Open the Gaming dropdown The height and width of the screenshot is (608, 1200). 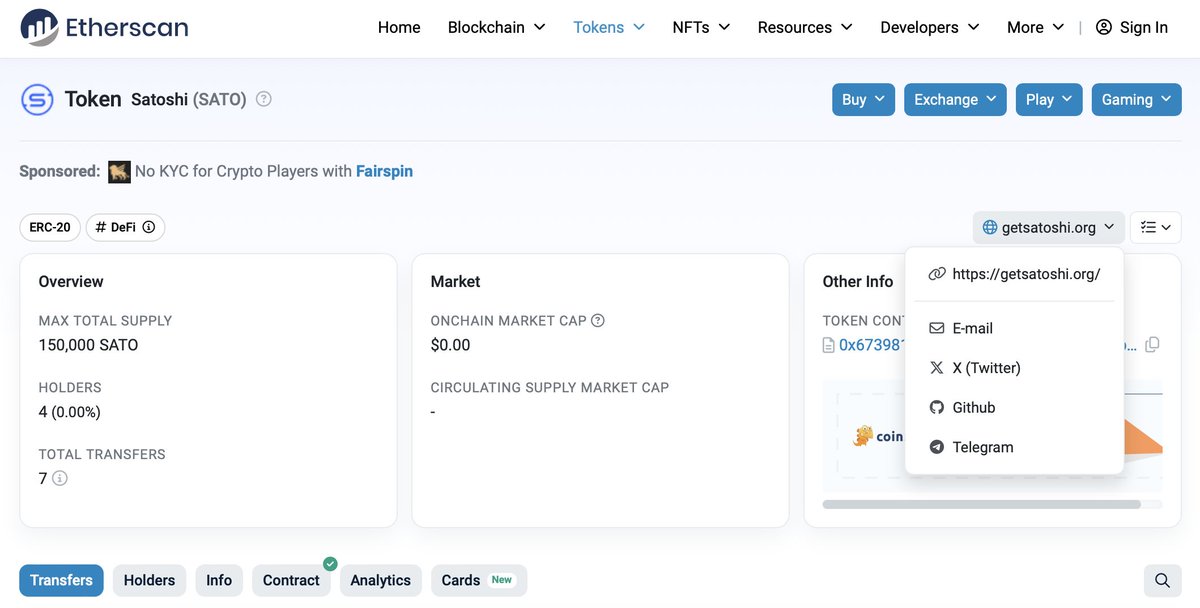point(1136,99)
